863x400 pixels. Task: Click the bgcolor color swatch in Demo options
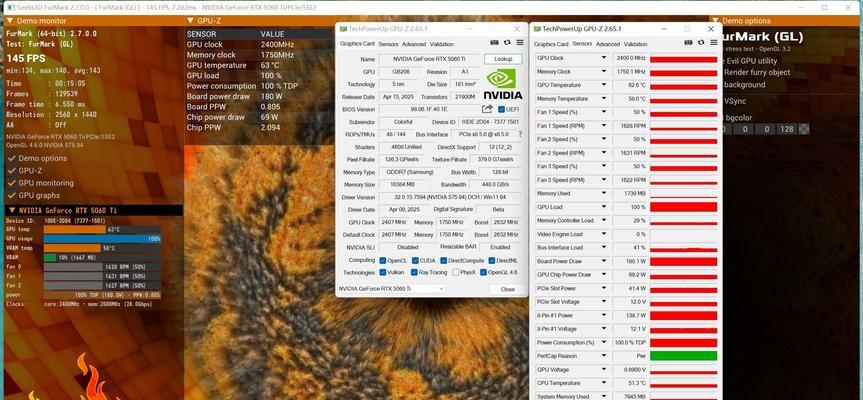coord(804,129)
